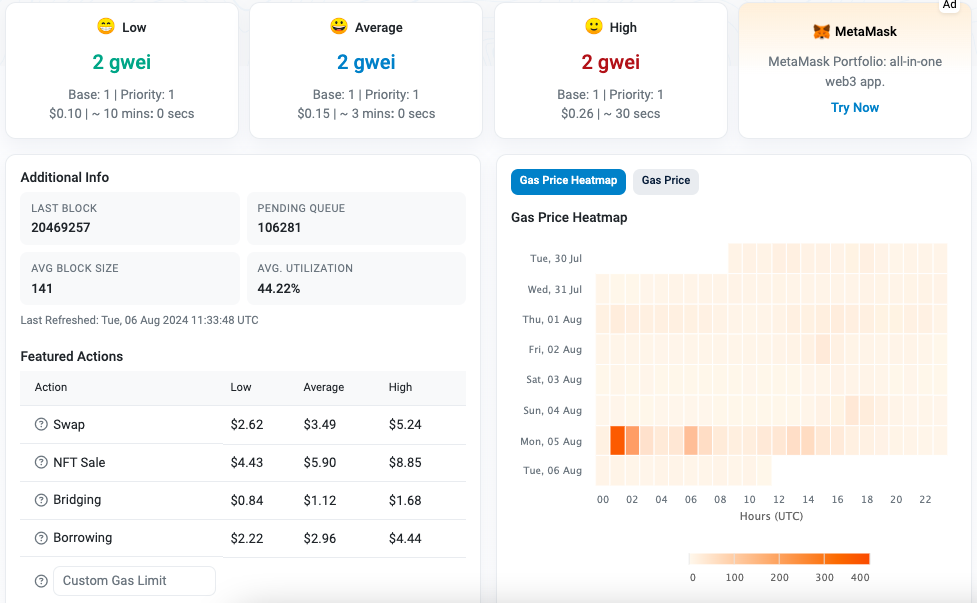The image size is (977, 603).
Task: Click the Last Block number 20469257
Action: click(x=61, y=228)
